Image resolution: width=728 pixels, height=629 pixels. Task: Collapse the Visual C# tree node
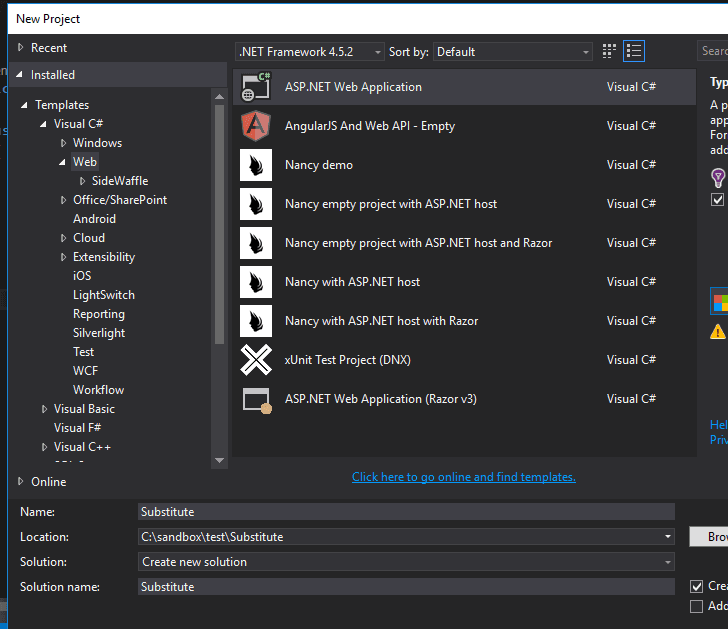43,124
